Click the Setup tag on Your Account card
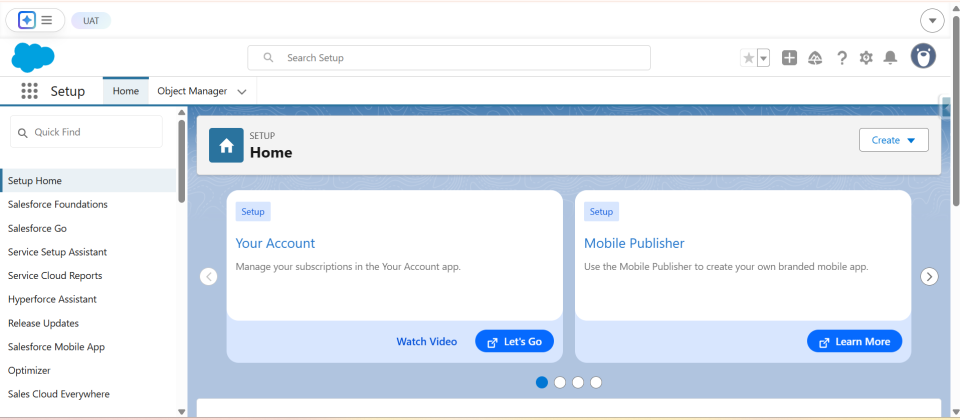The height and width of the screenshot is (420, 960). 253,212
